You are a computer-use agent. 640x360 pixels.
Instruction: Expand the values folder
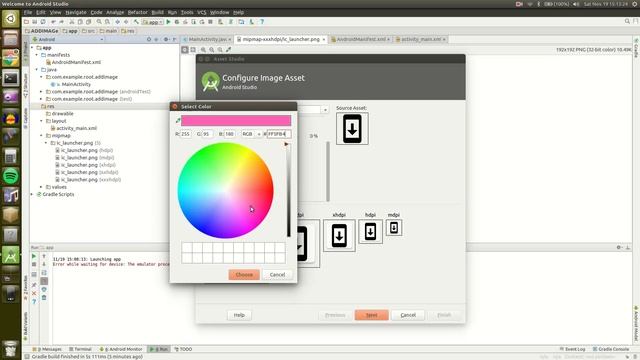tap(41, 187)
